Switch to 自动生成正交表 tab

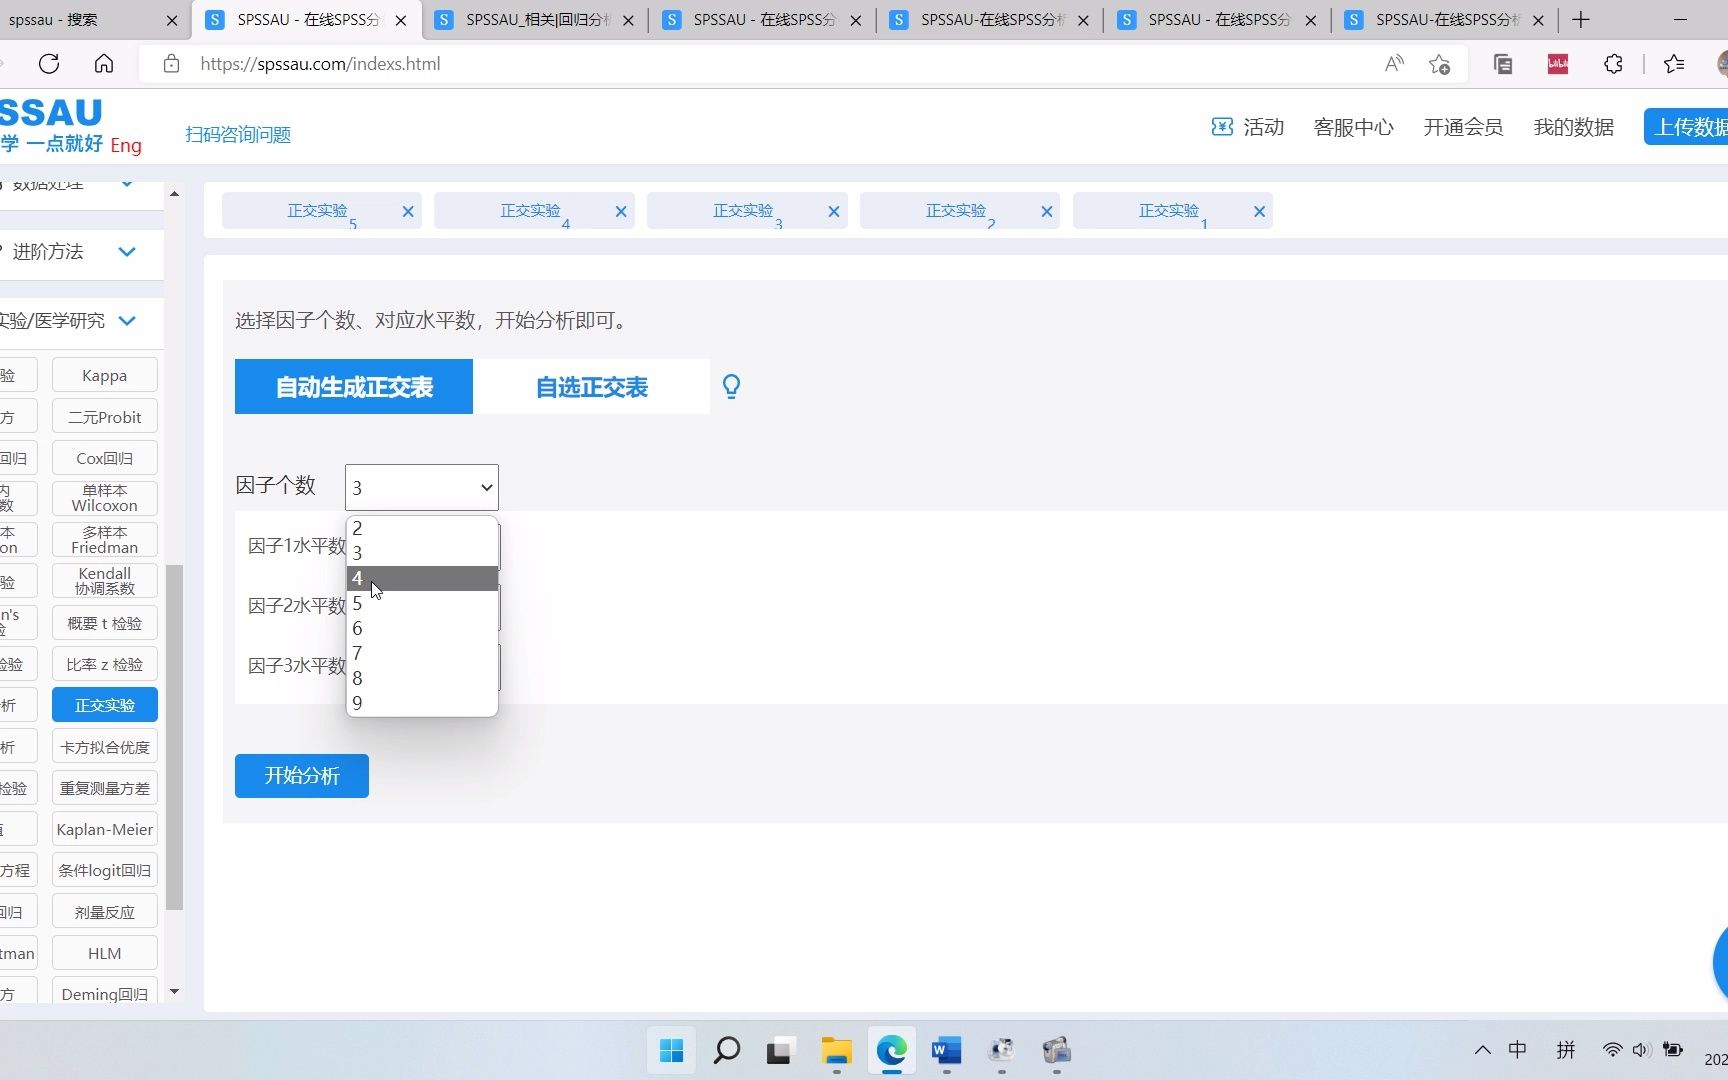(x=354, y=387)
